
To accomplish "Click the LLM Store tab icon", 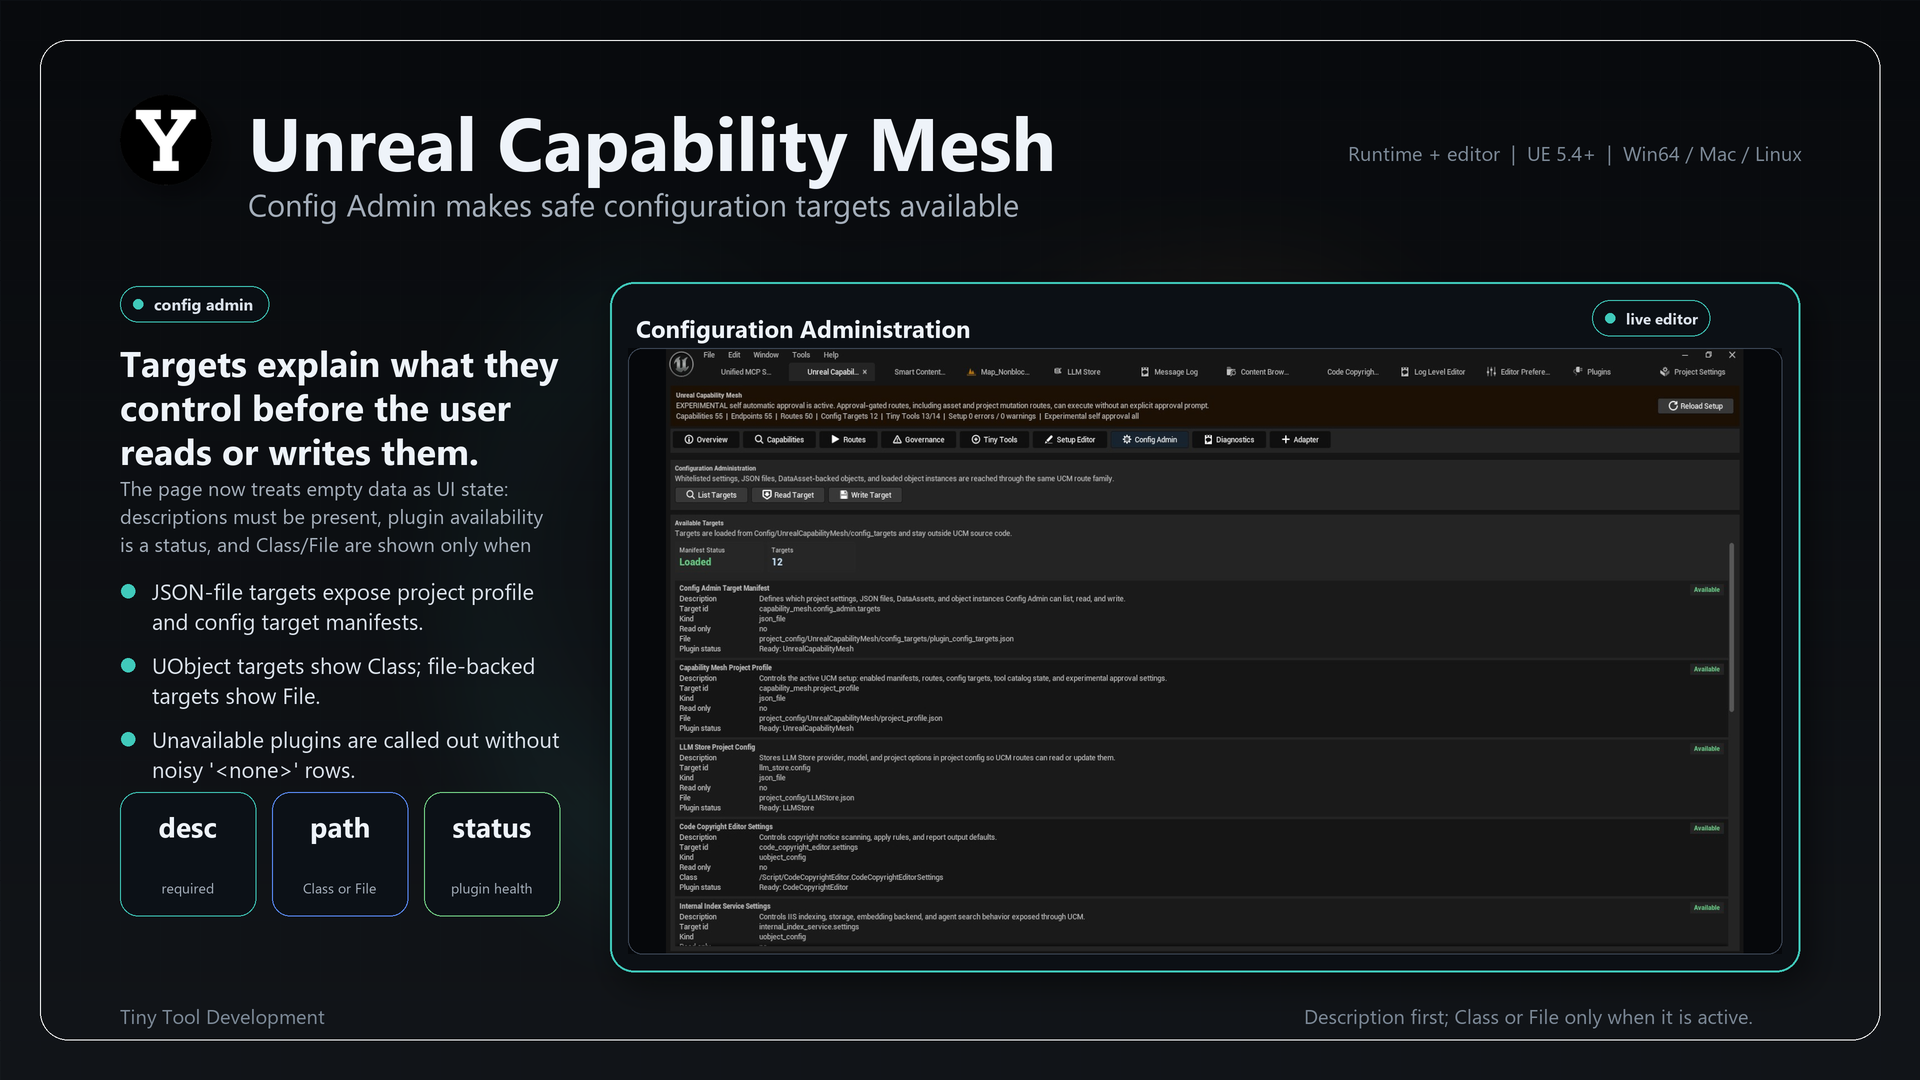I will click(x=1058, y=372).
